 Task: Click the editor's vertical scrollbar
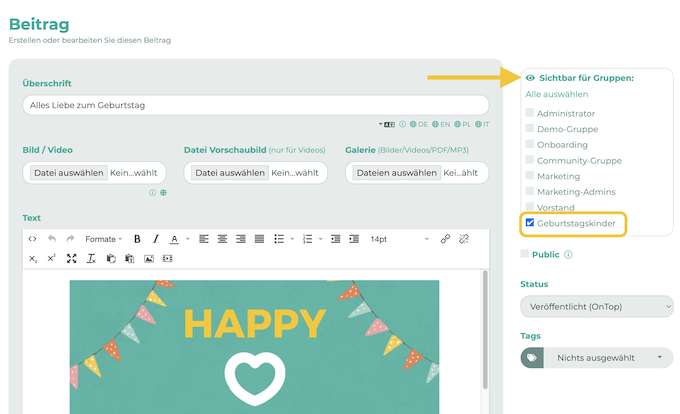click(485, 329)
